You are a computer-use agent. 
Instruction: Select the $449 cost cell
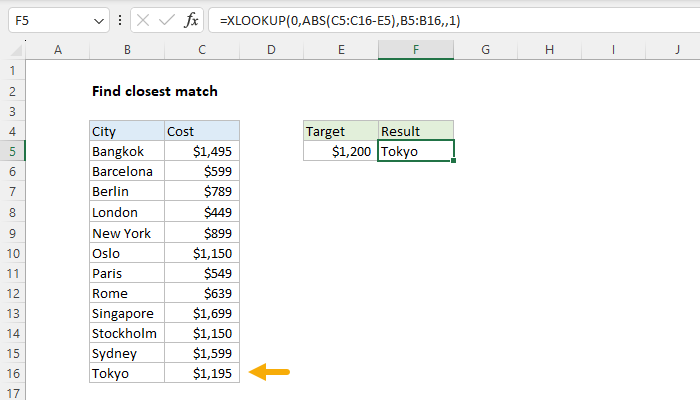coord(202,212)
